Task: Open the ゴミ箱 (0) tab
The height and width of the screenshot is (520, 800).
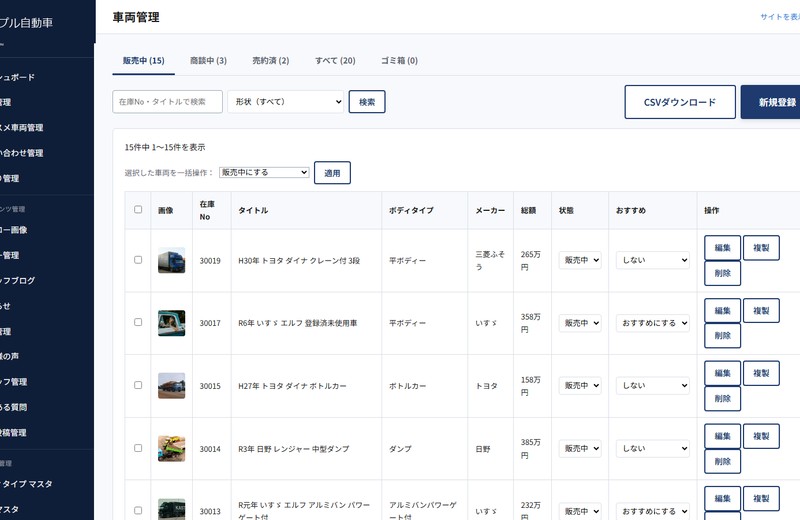Action: point(399,61)
